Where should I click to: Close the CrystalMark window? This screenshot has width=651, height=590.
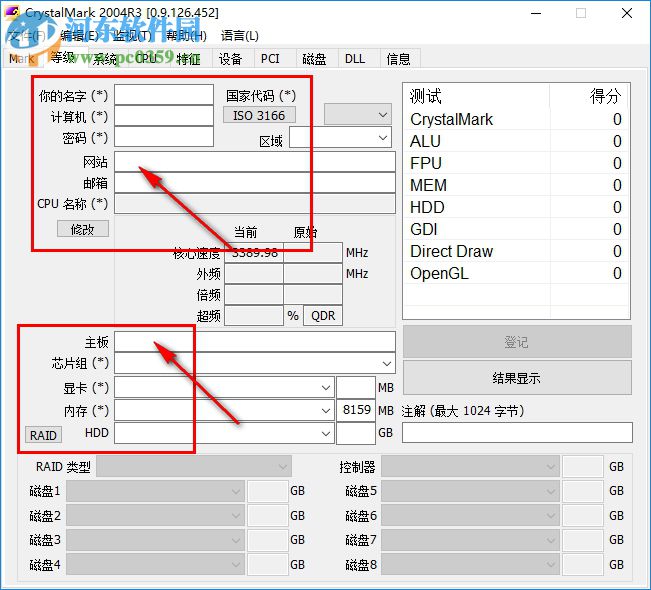(x=627, y=13)
